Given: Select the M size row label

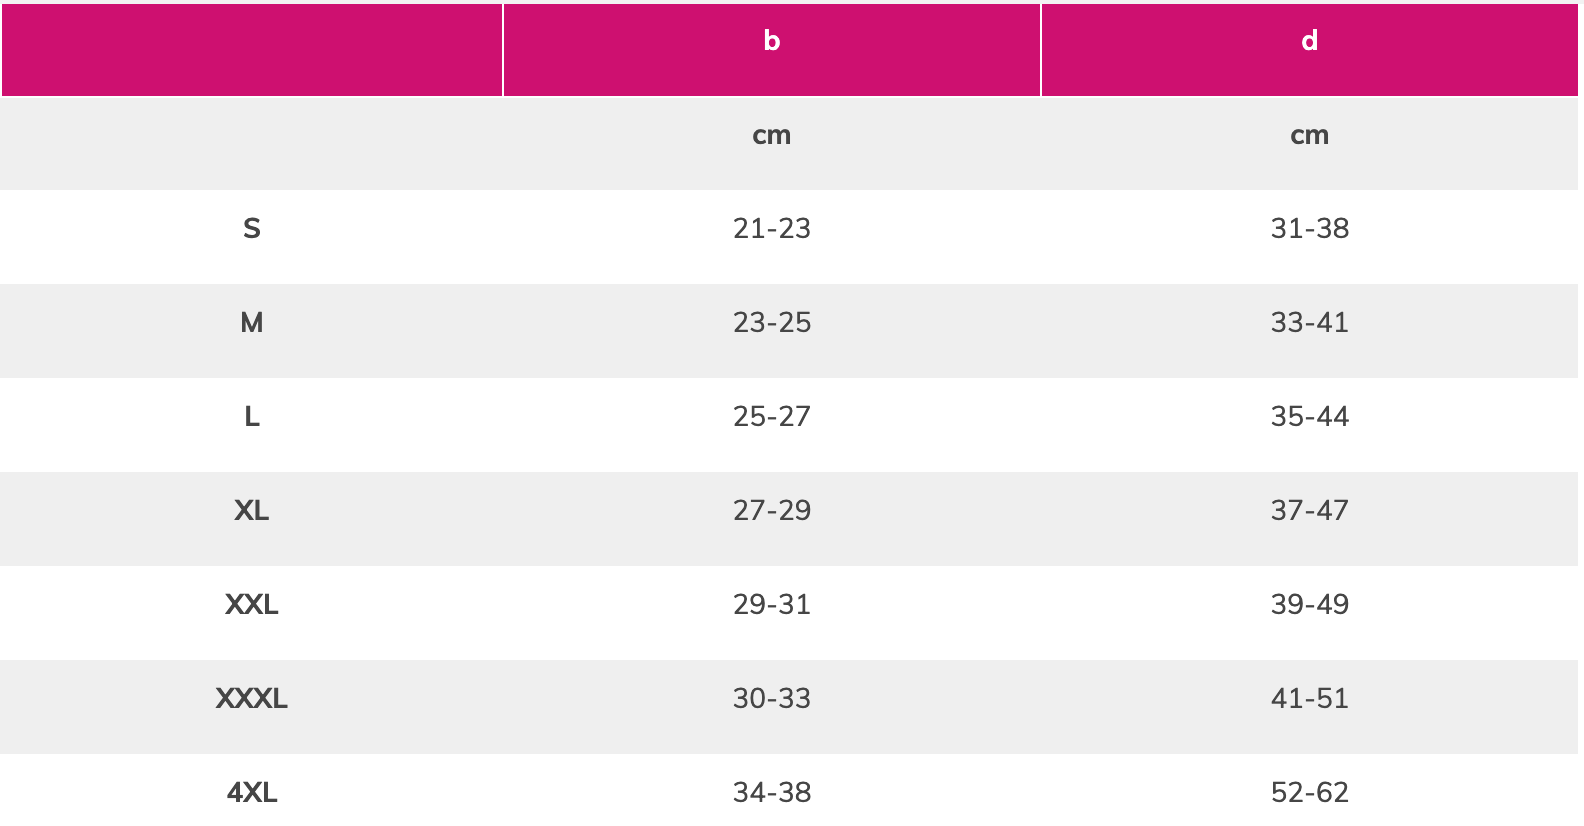Looking at the screenshot, I should (252, 323).
